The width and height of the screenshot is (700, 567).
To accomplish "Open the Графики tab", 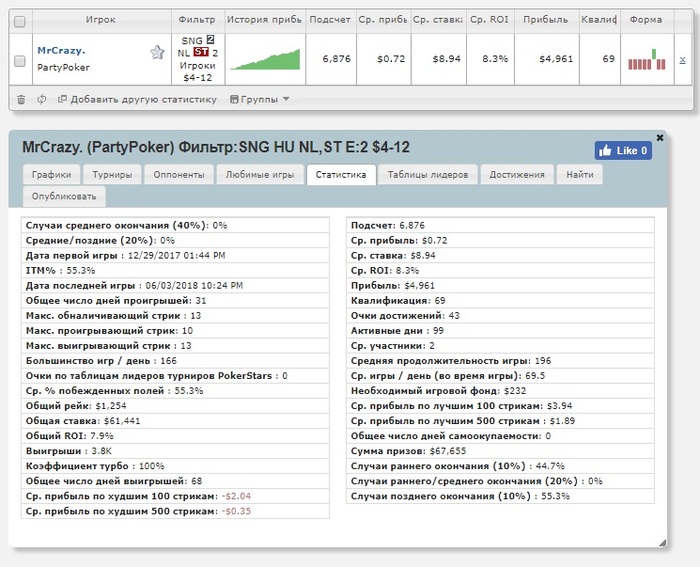I will 51,175.
